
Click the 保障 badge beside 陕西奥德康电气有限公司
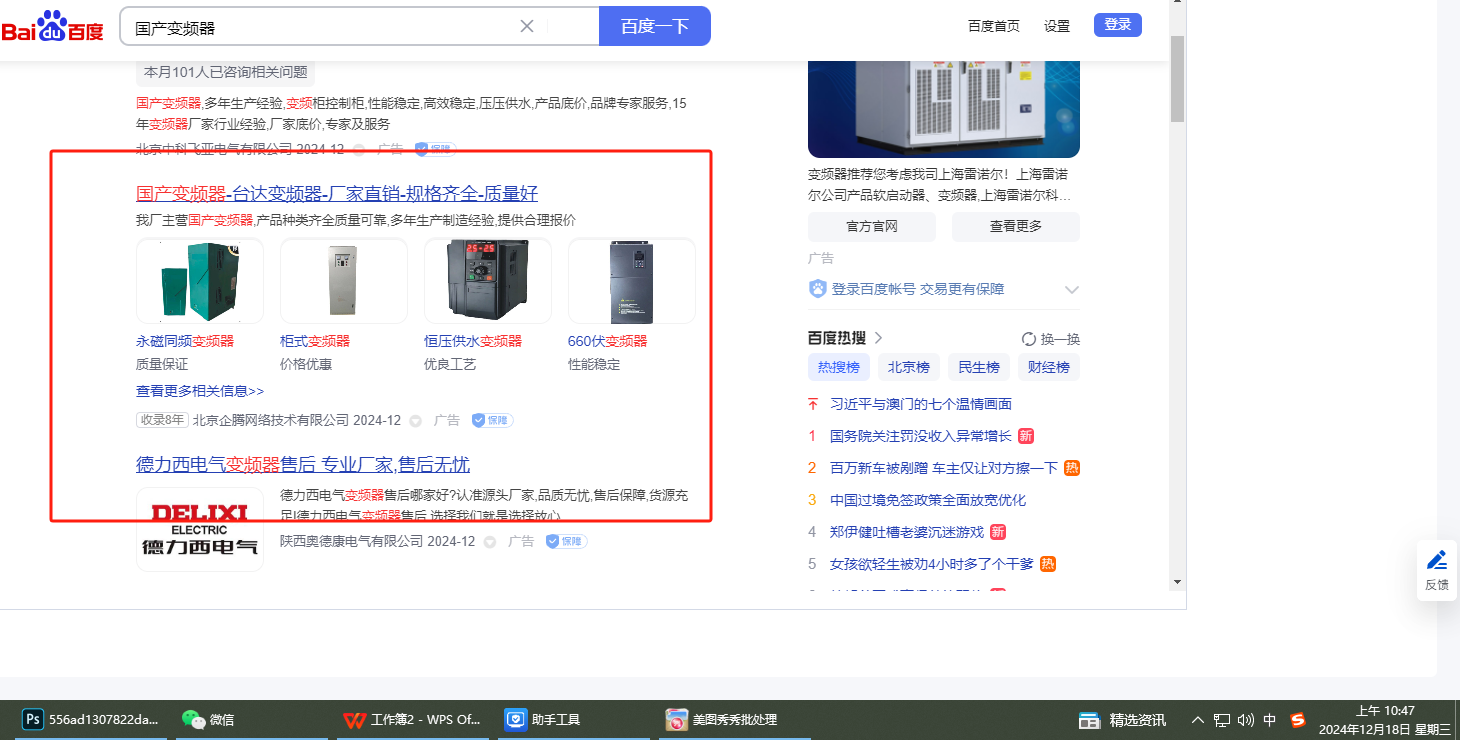566,541
